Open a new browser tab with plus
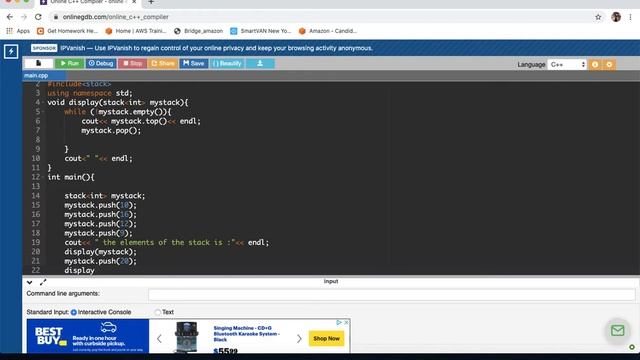 [151, 2]
